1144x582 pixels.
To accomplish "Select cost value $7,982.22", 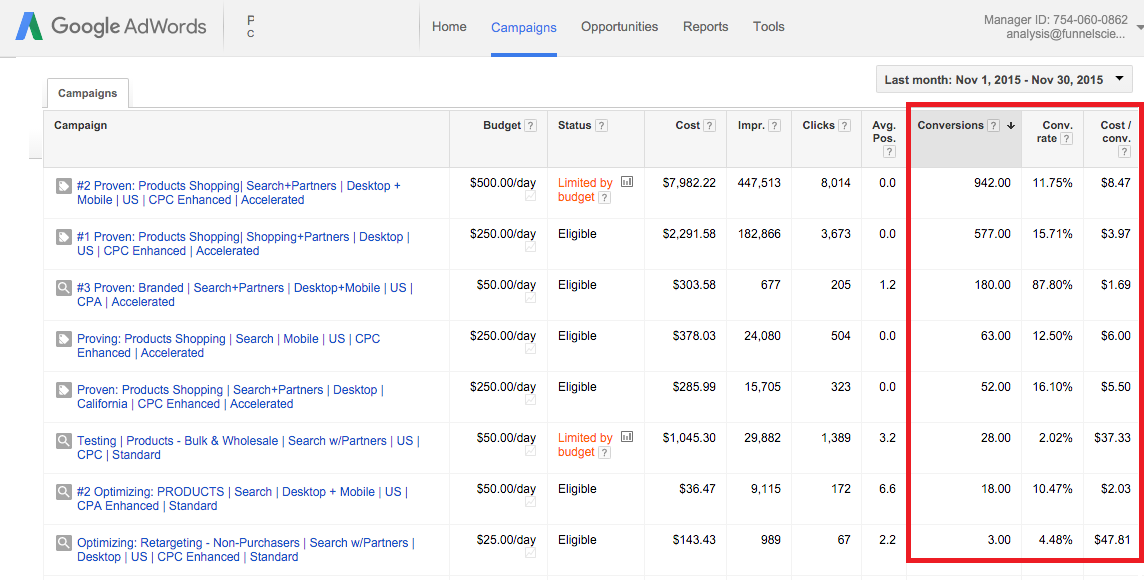I will [689, 183].
